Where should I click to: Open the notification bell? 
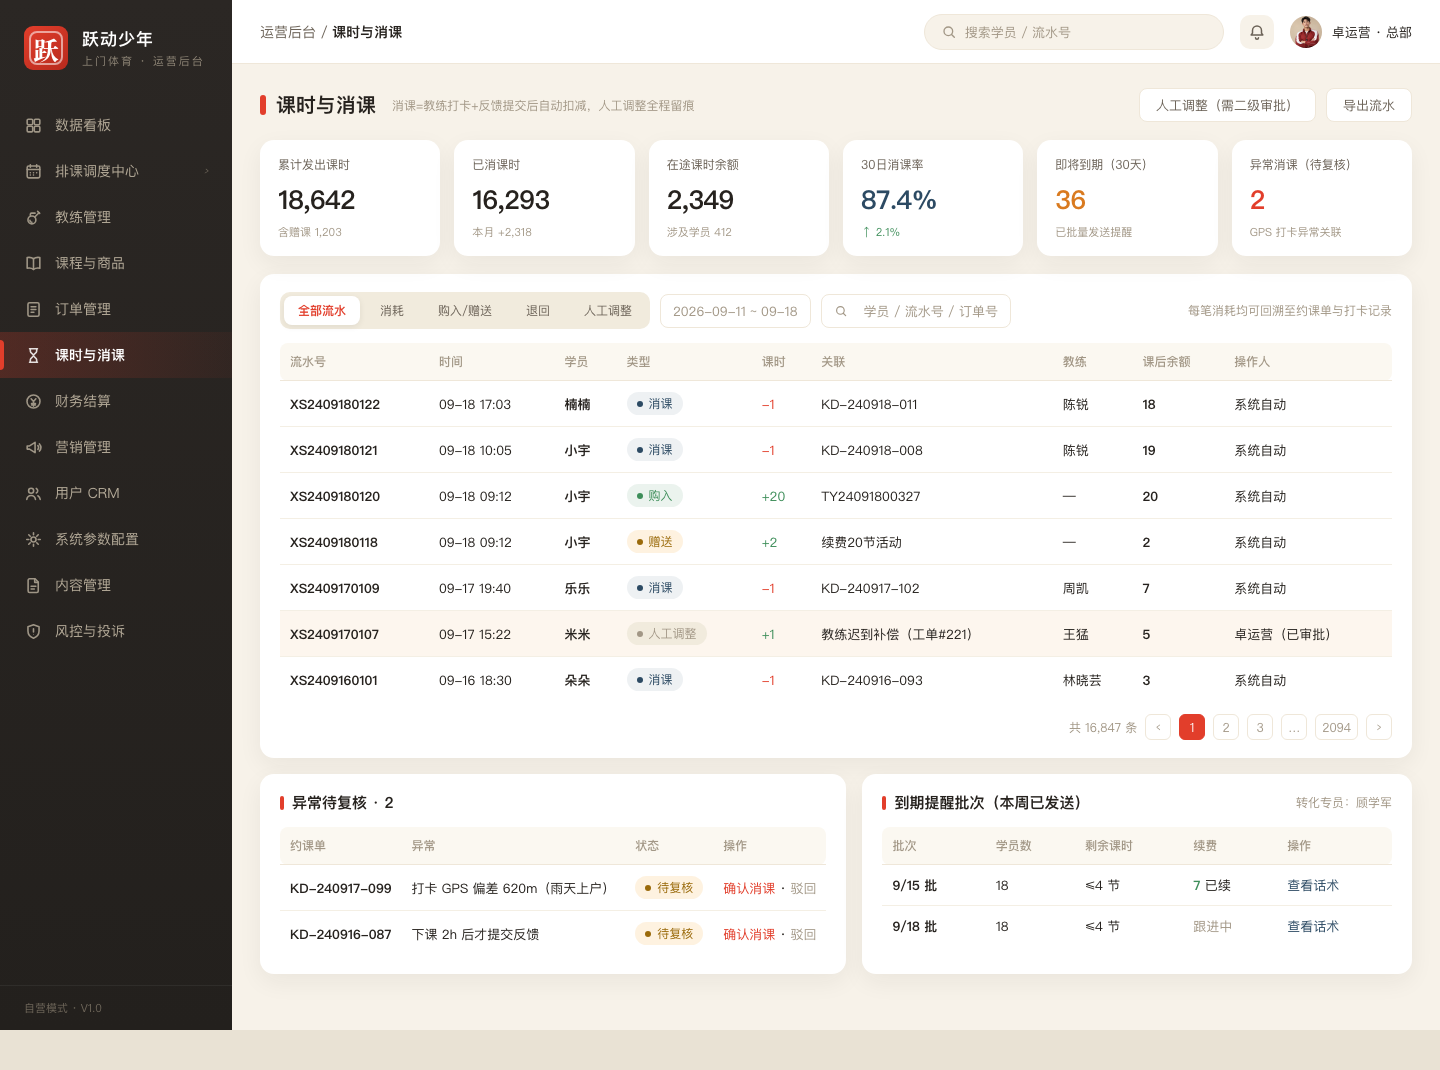pyautogui.click(x=1257, y=32)
